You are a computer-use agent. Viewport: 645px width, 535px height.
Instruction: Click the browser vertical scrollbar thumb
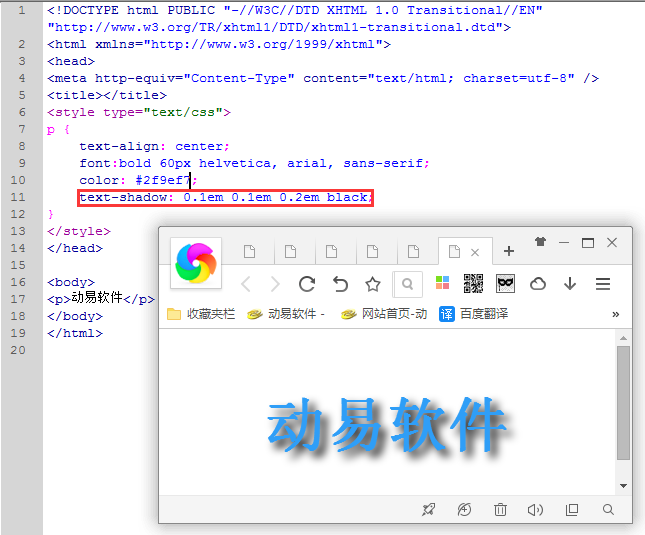[x=623, y=400]
